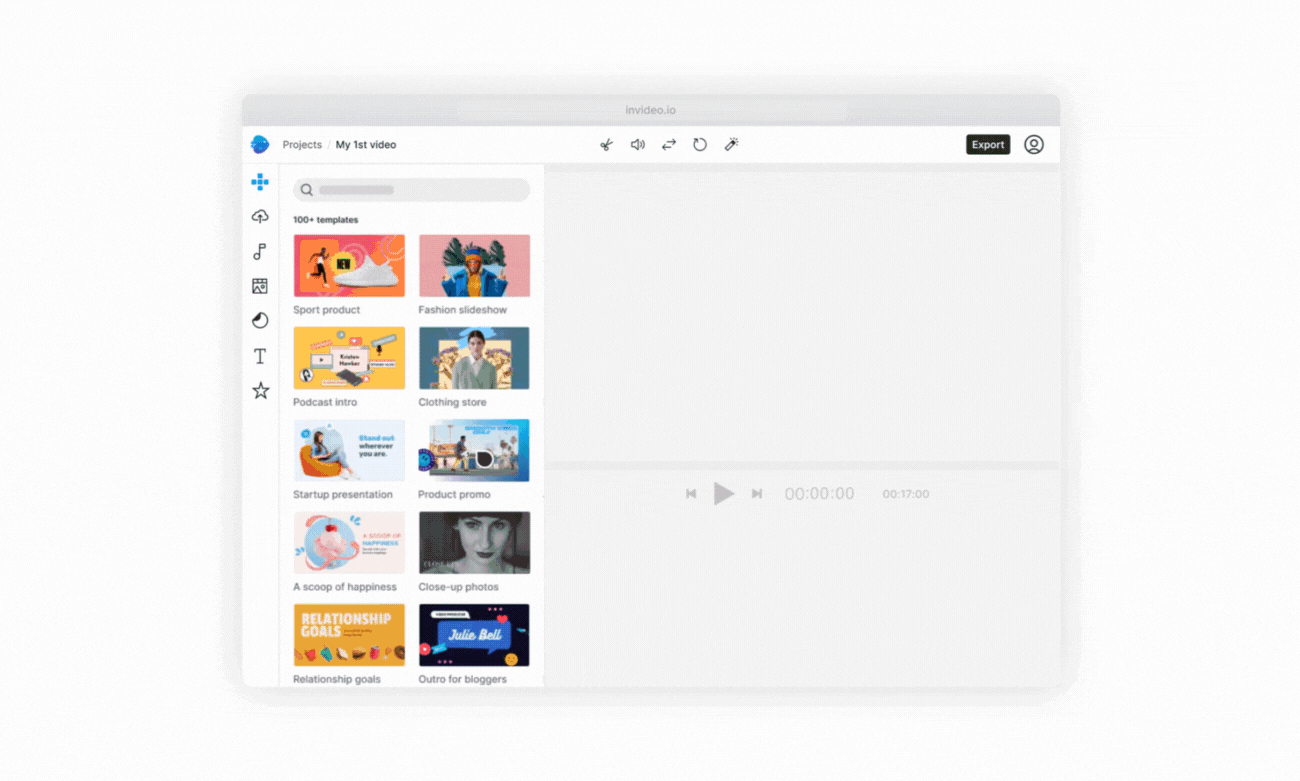The height and width of the screenshot is (781, 1300).
Task: Click the circular undo arrow icon
Action: [x=700, y=145]
